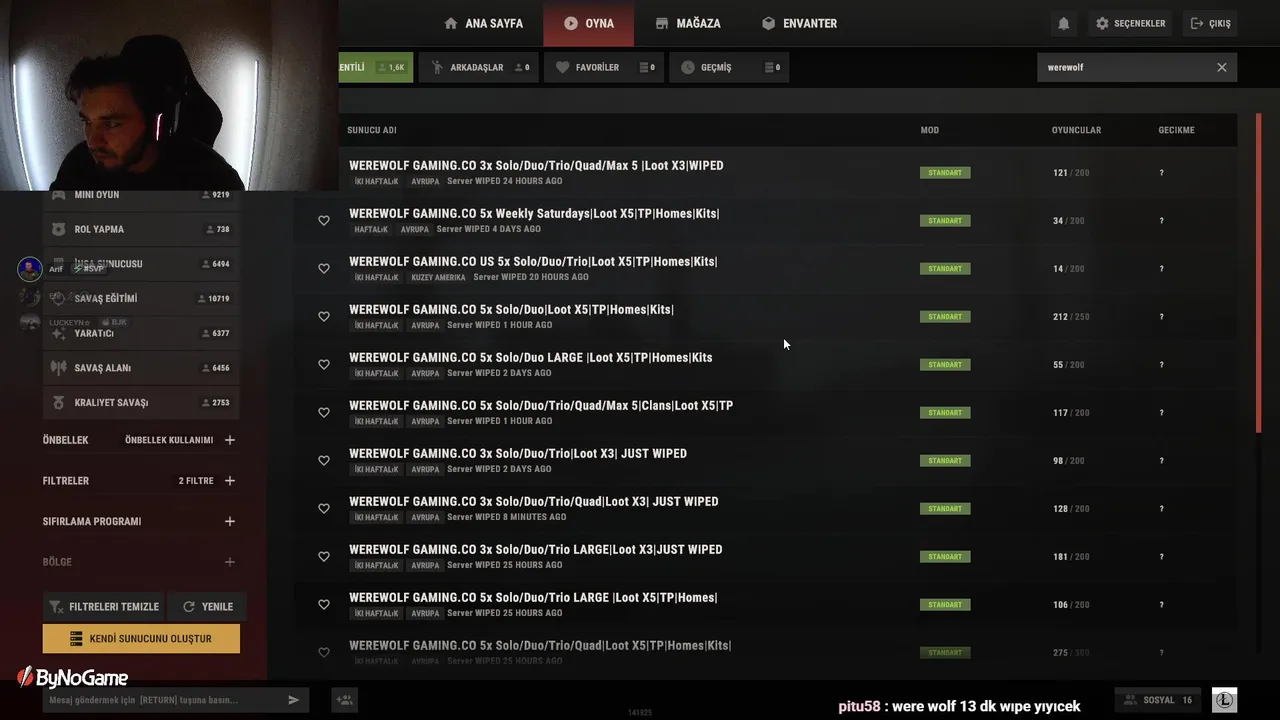Select the FAVORİLER server tab
Screen dimensions: 1280x720
point(604,67)
